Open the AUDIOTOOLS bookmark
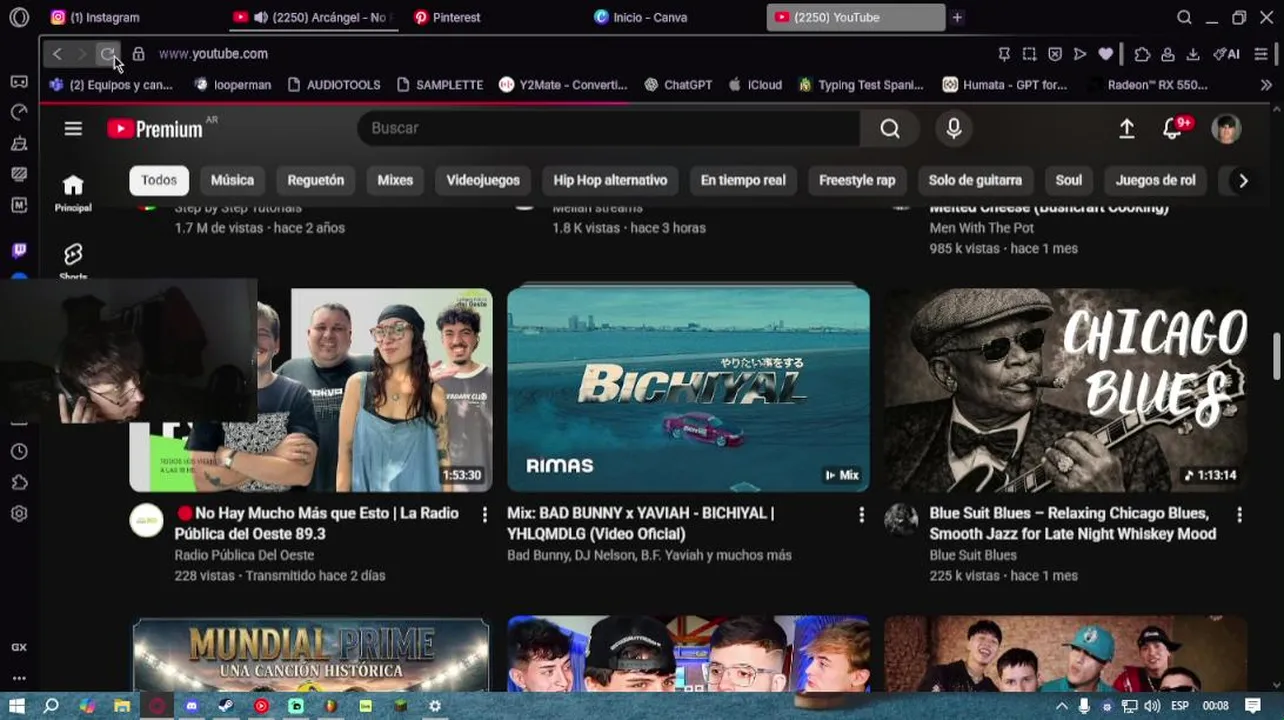This screenshot has width=1284, height=720. click(334, 85)
